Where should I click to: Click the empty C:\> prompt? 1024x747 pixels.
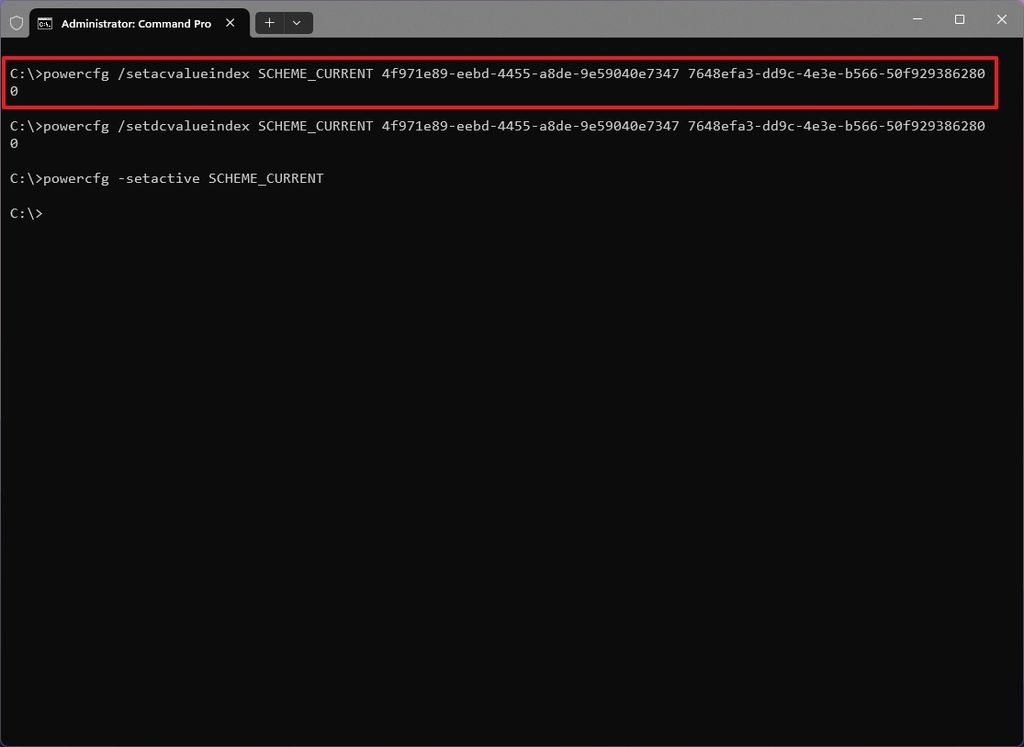pyautogui.click(x=25, y=213)
